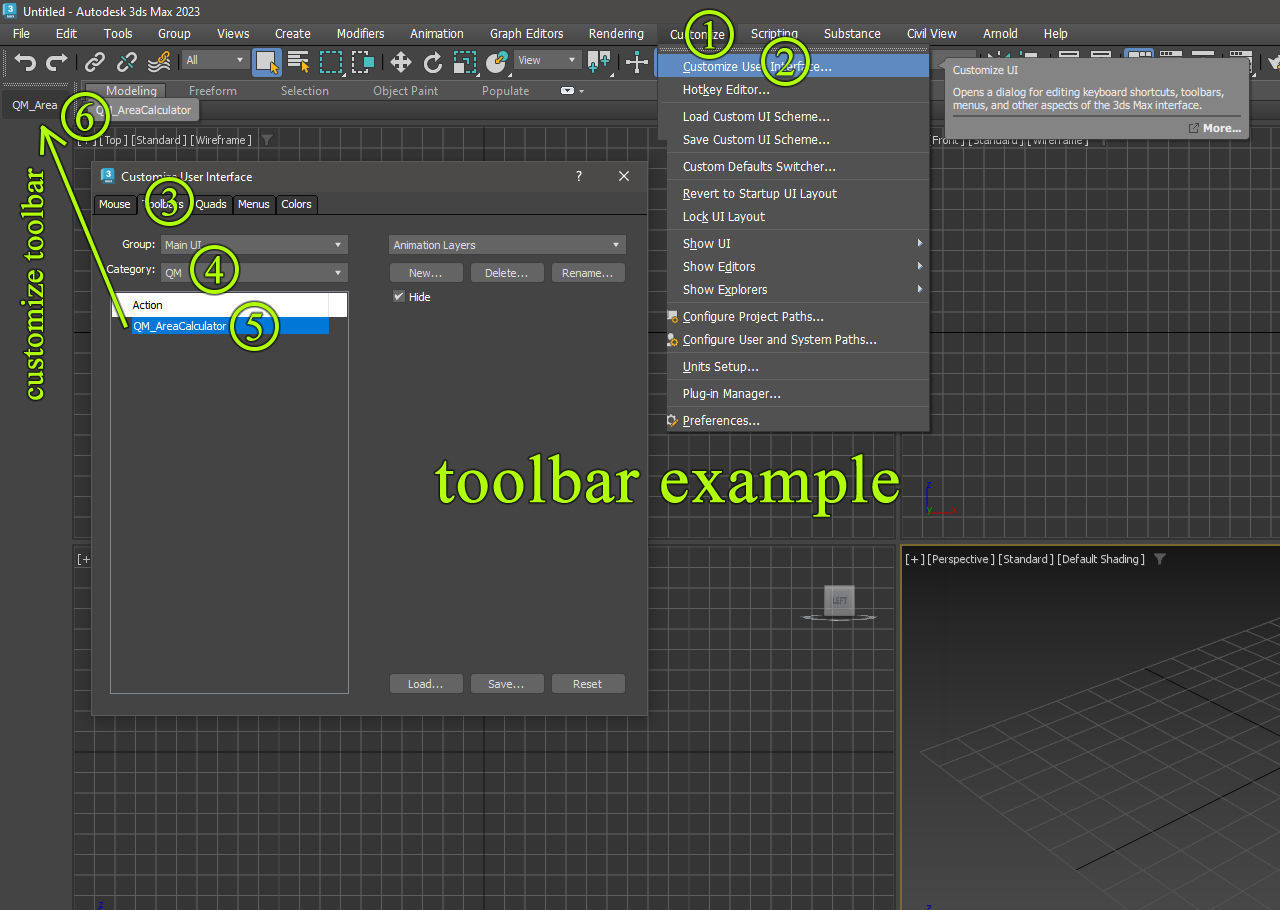Click the Unlink Selection icon
This screenshot has height=910, width=1280.
coord(127,63)
